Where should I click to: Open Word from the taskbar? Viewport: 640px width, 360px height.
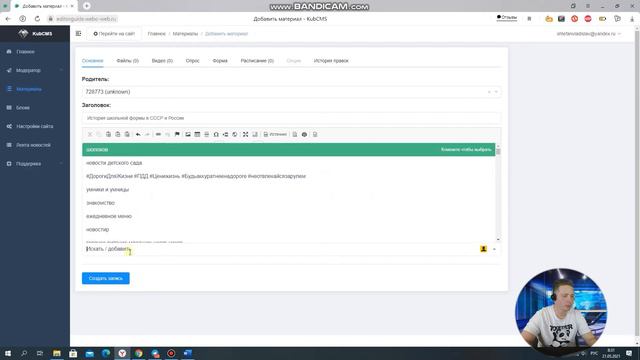click(x=187, y=353)
